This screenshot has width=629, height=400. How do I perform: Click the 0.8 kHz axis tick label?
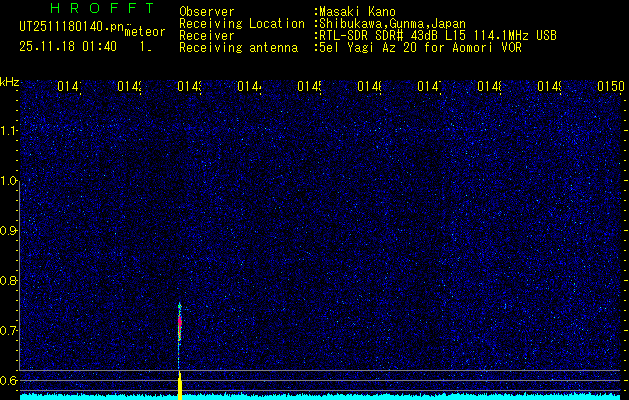coord(9,280)
